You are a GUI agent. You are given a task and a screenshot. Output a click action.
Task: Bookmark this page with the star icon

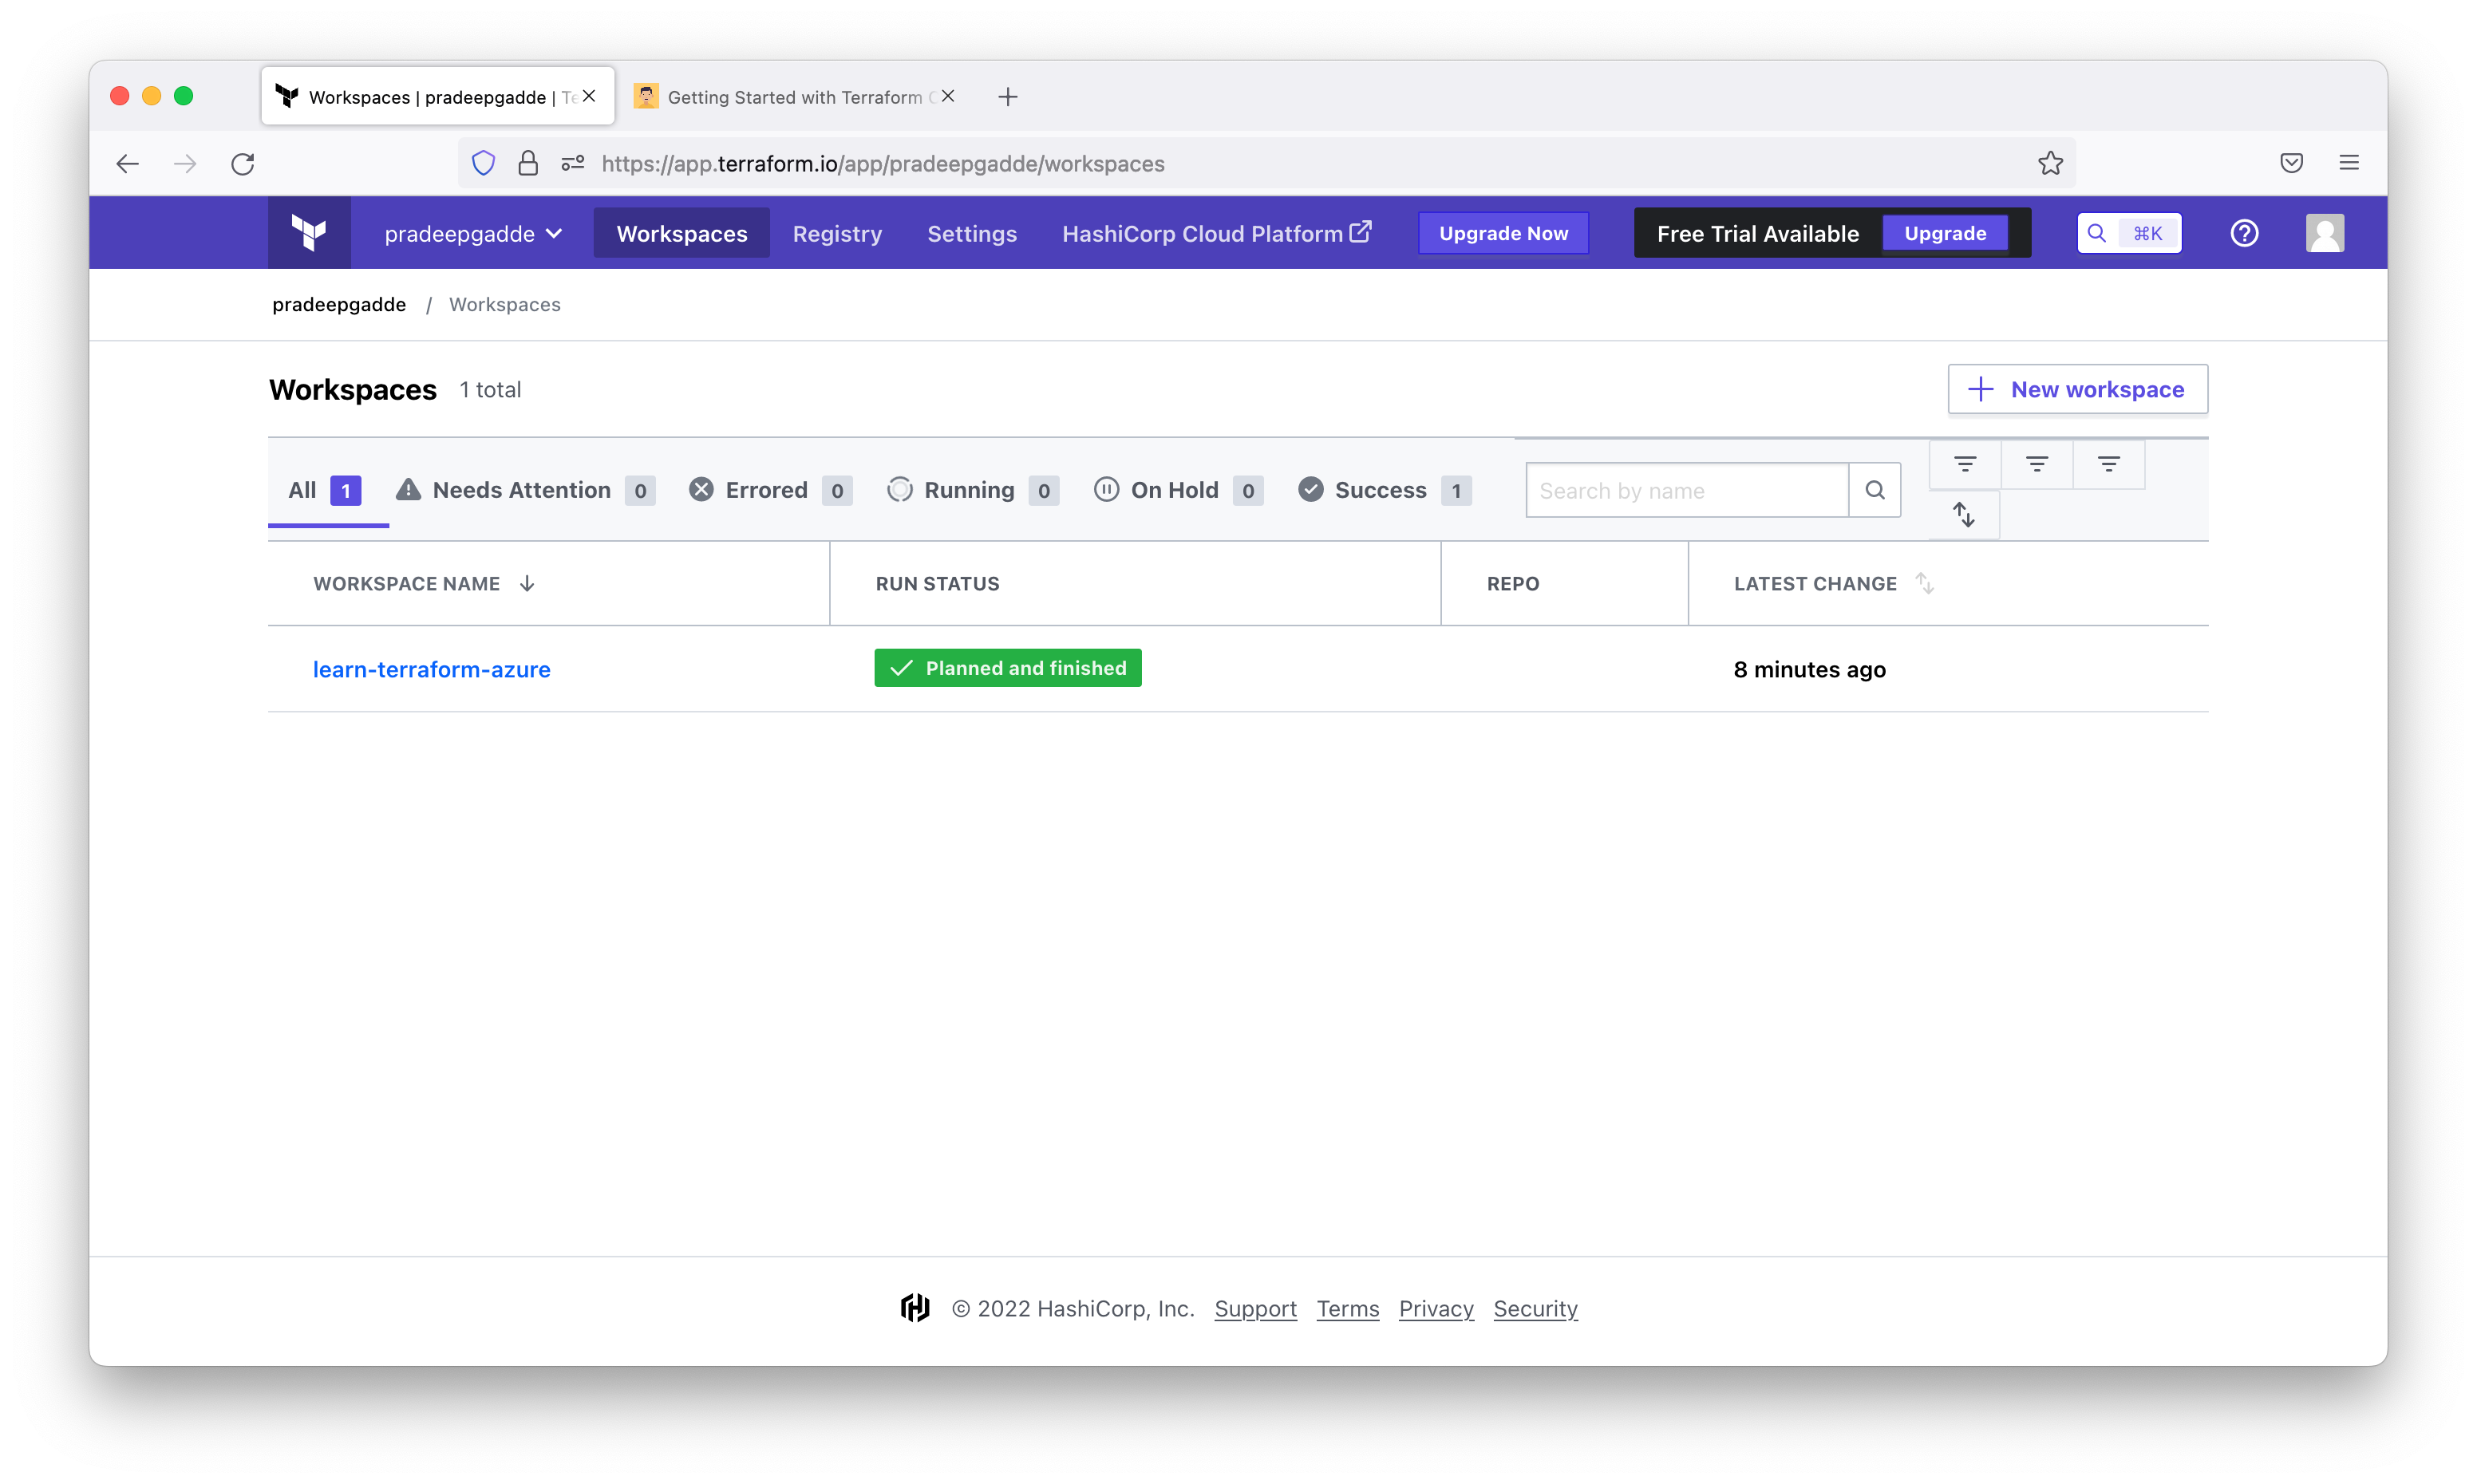[x=2050, y=163]
